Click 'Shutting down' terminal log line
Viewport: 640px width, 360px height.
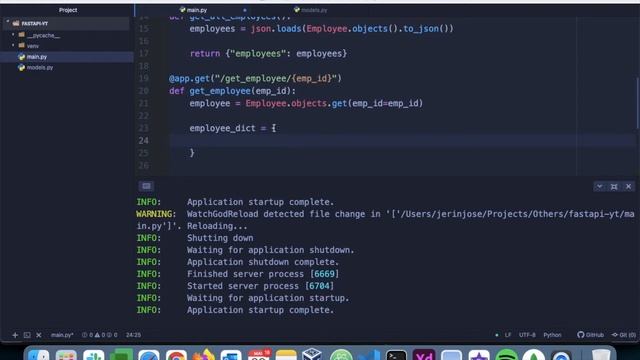point(220,238)
